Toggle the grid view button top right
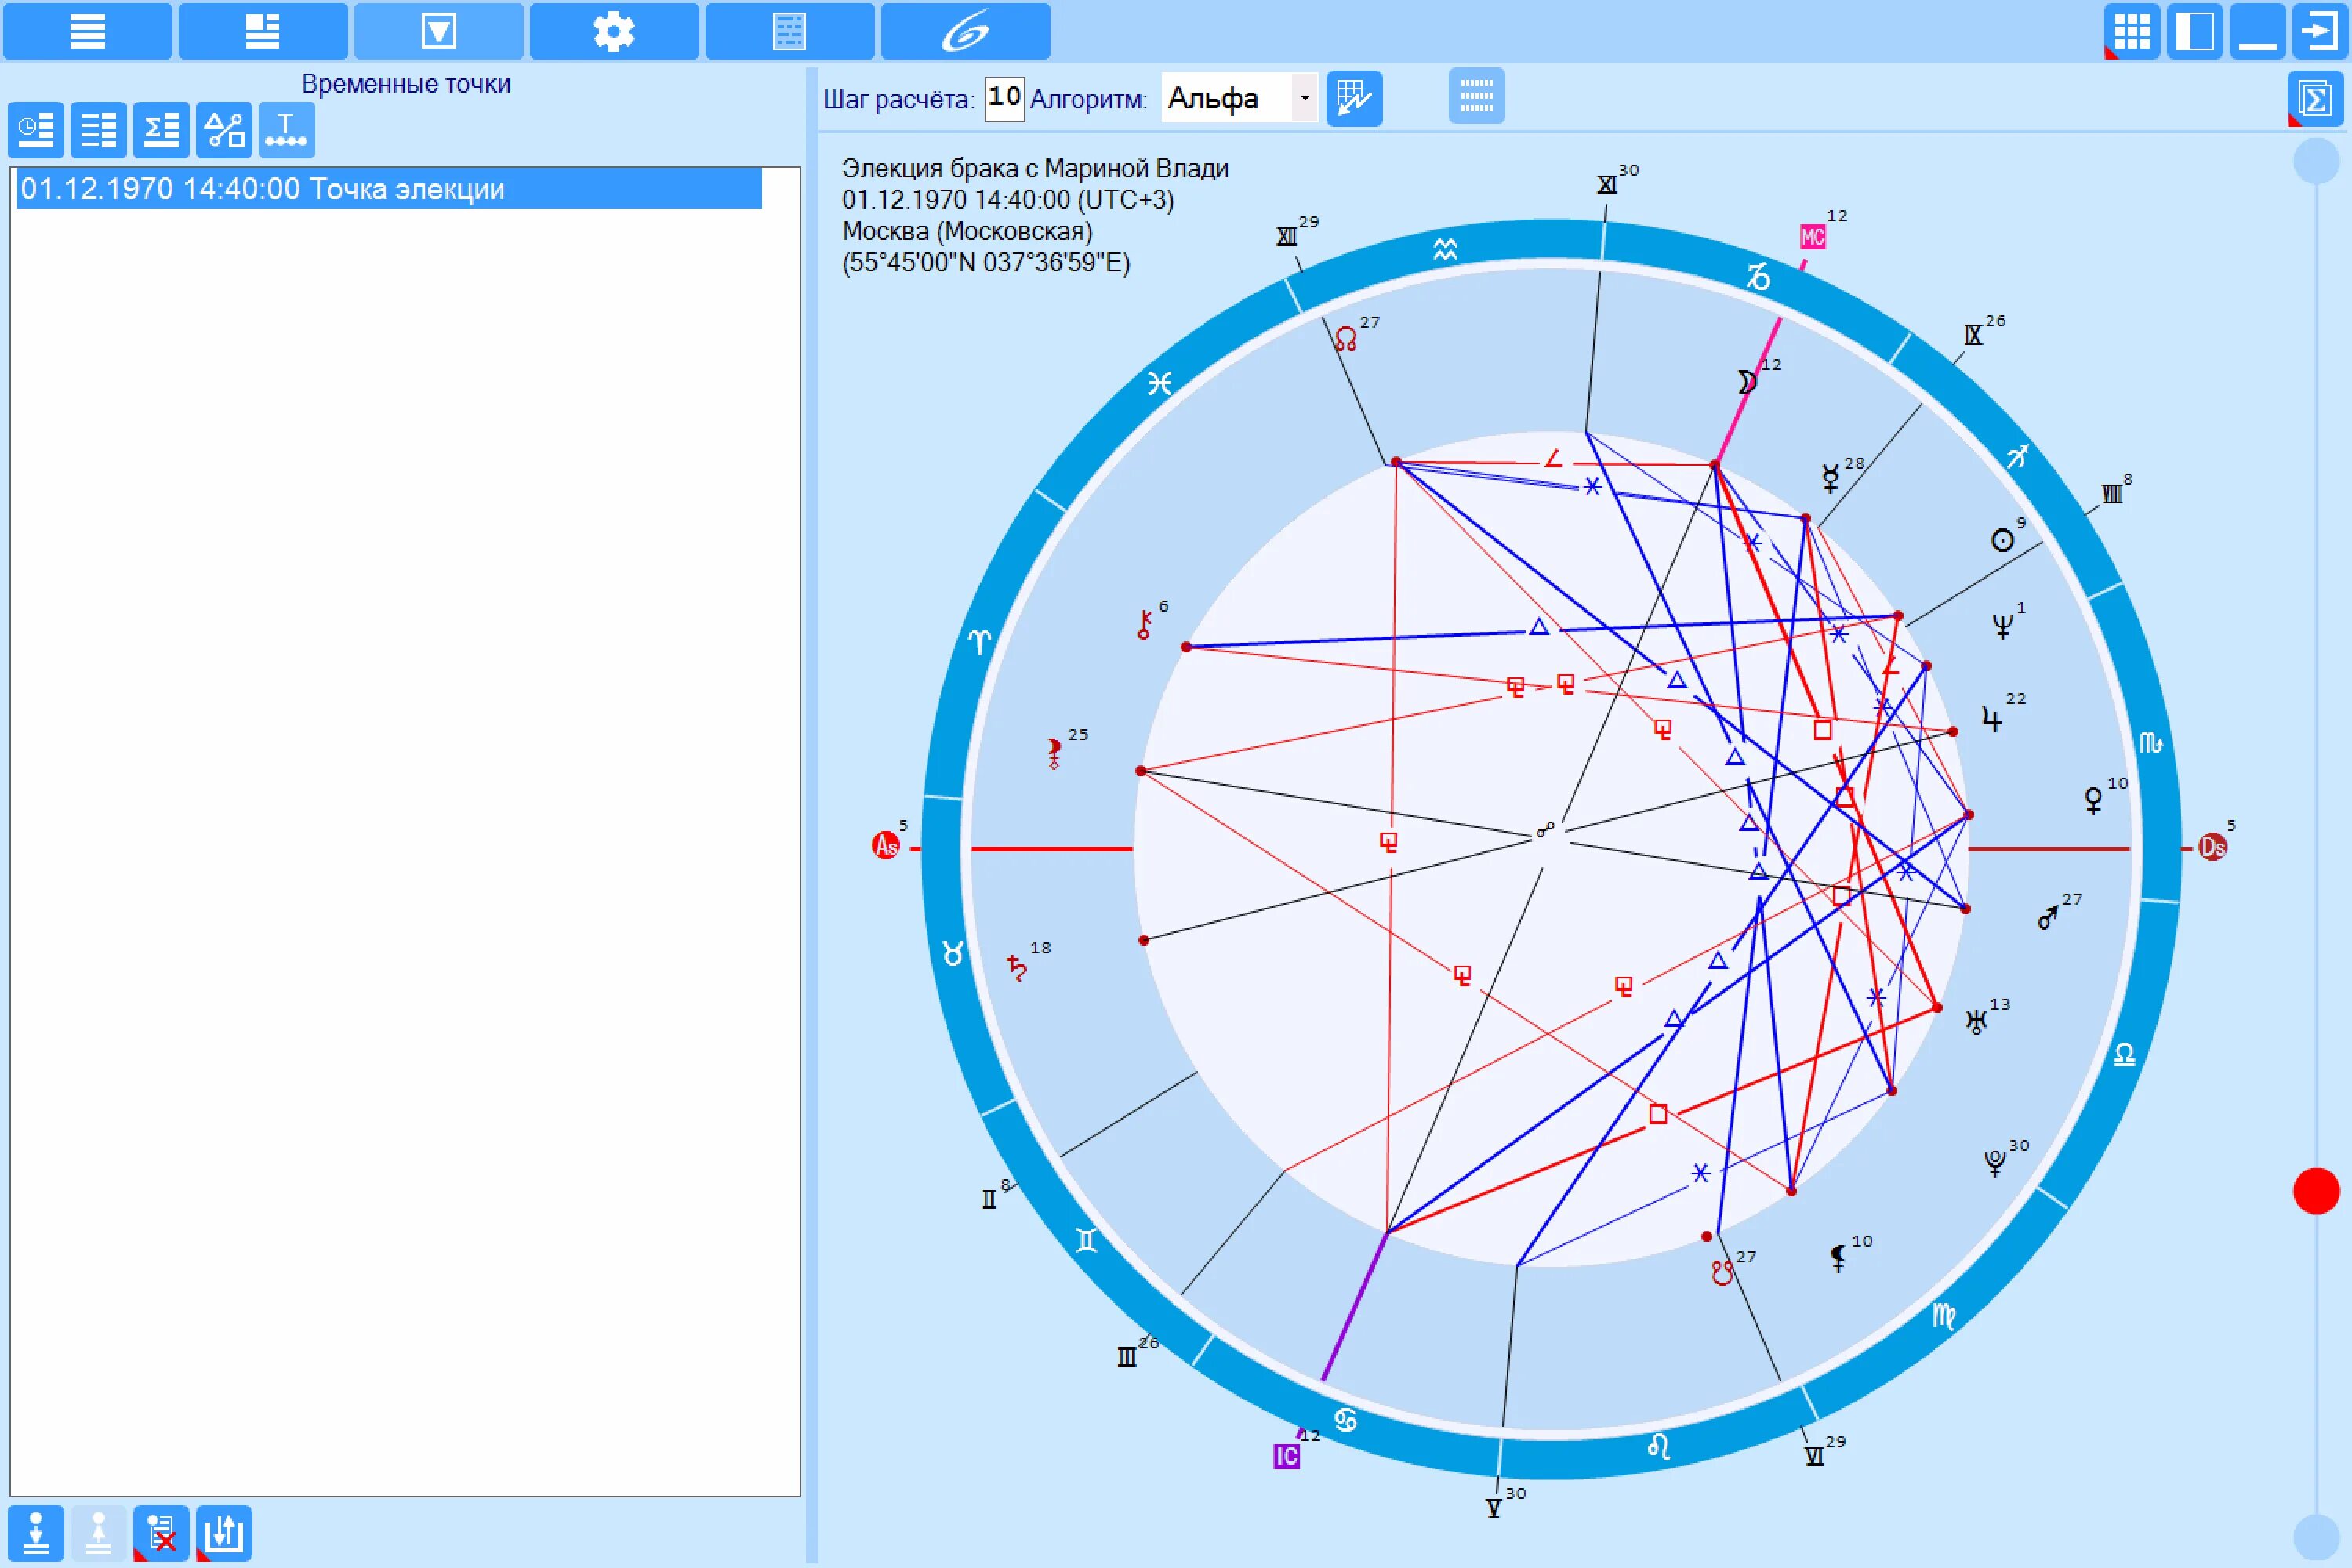 pos(2131,31)
